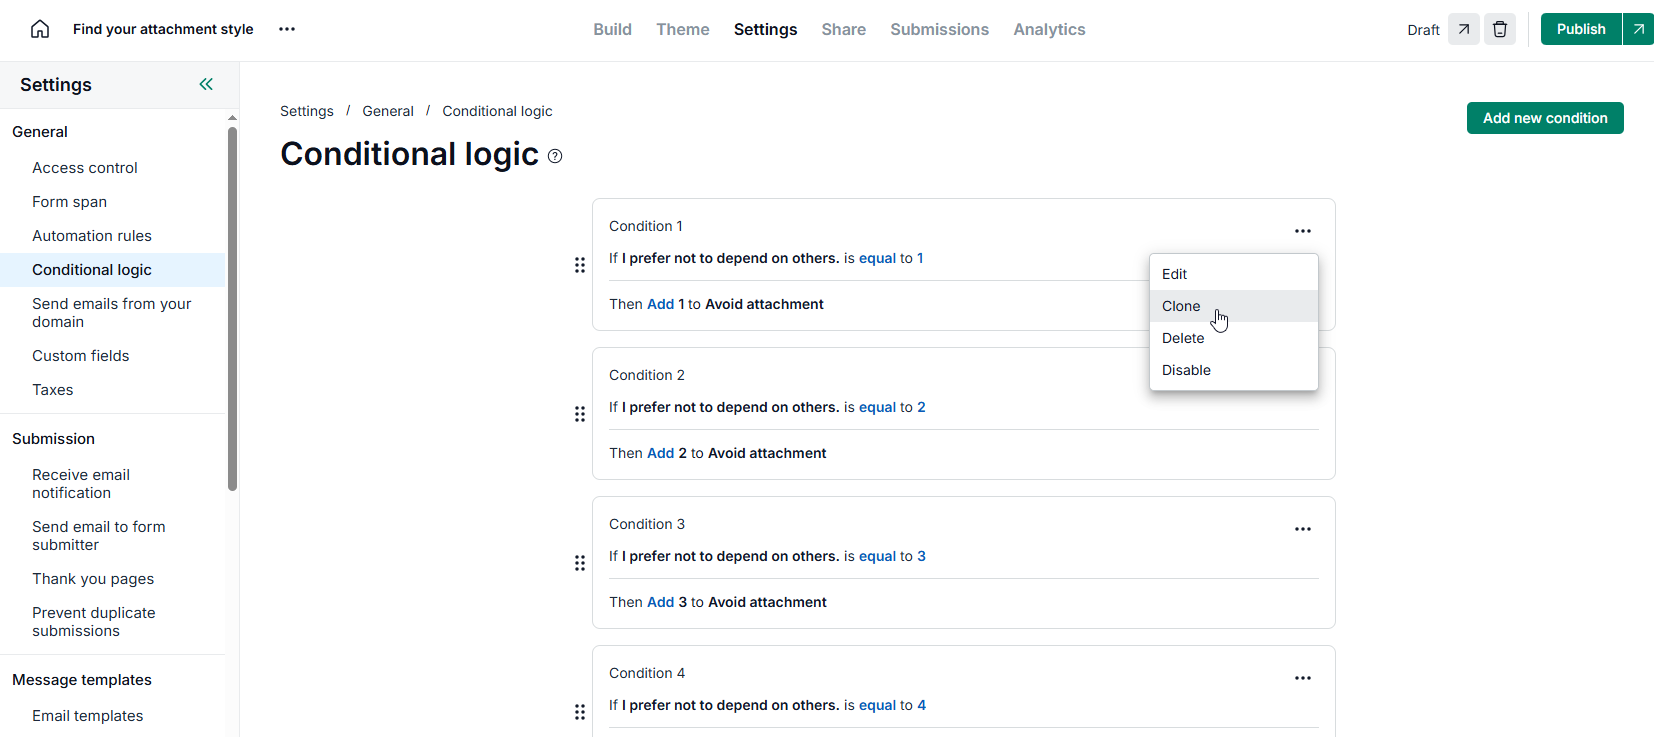
Task: Open Automation rules in the sidebar
Action: (x=92, y=236)
